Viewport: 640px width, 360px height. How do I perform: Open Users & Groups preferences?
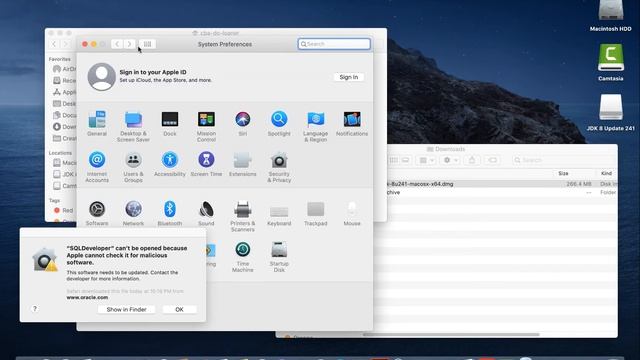[133, 167]
